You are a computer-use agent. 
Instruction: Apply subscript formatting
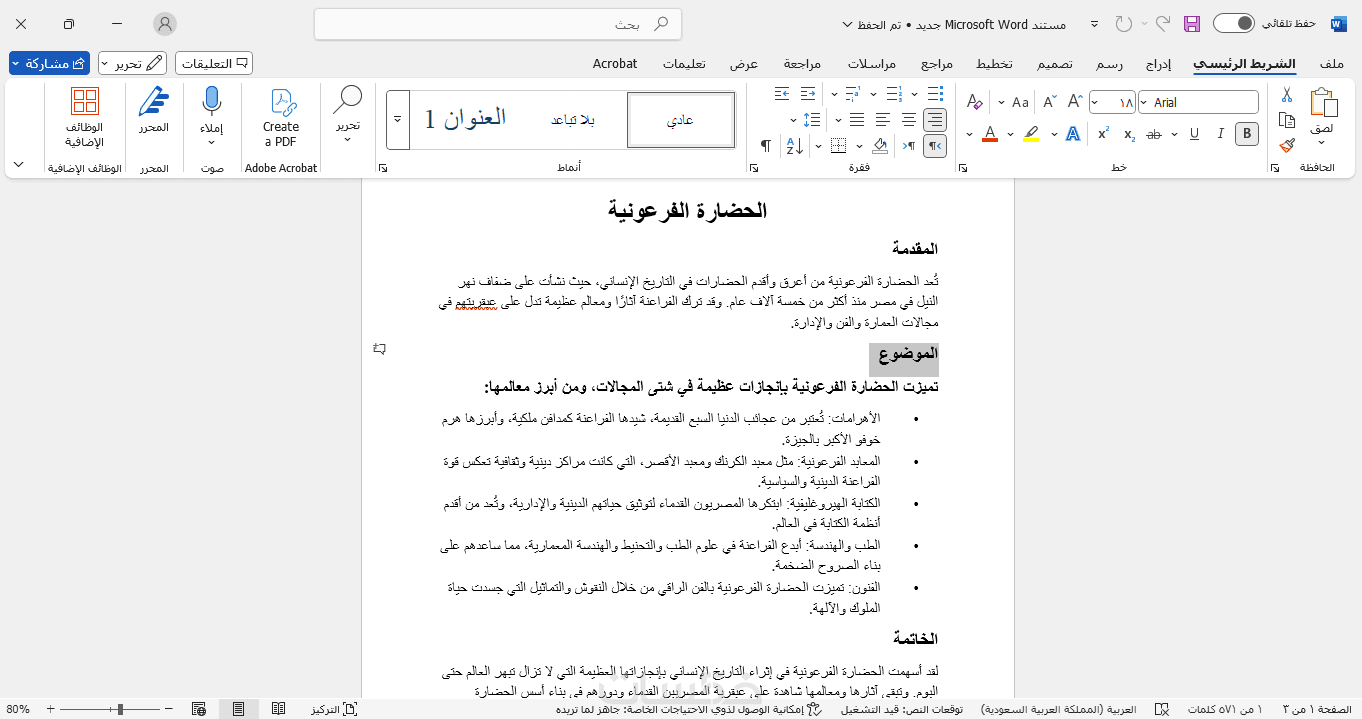1129,134
